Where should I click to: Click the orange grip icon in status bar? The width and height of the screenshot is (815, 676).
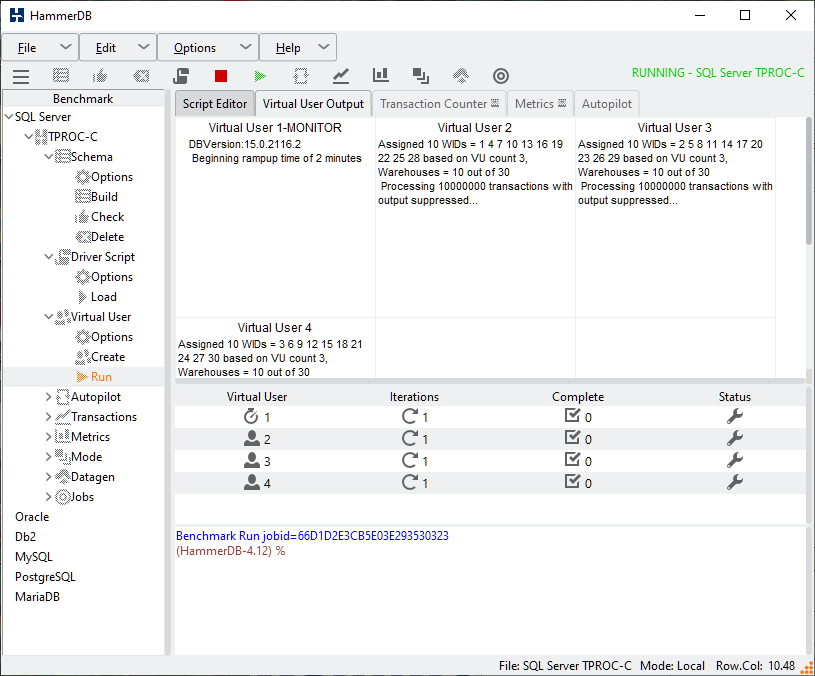click(807, 668)
